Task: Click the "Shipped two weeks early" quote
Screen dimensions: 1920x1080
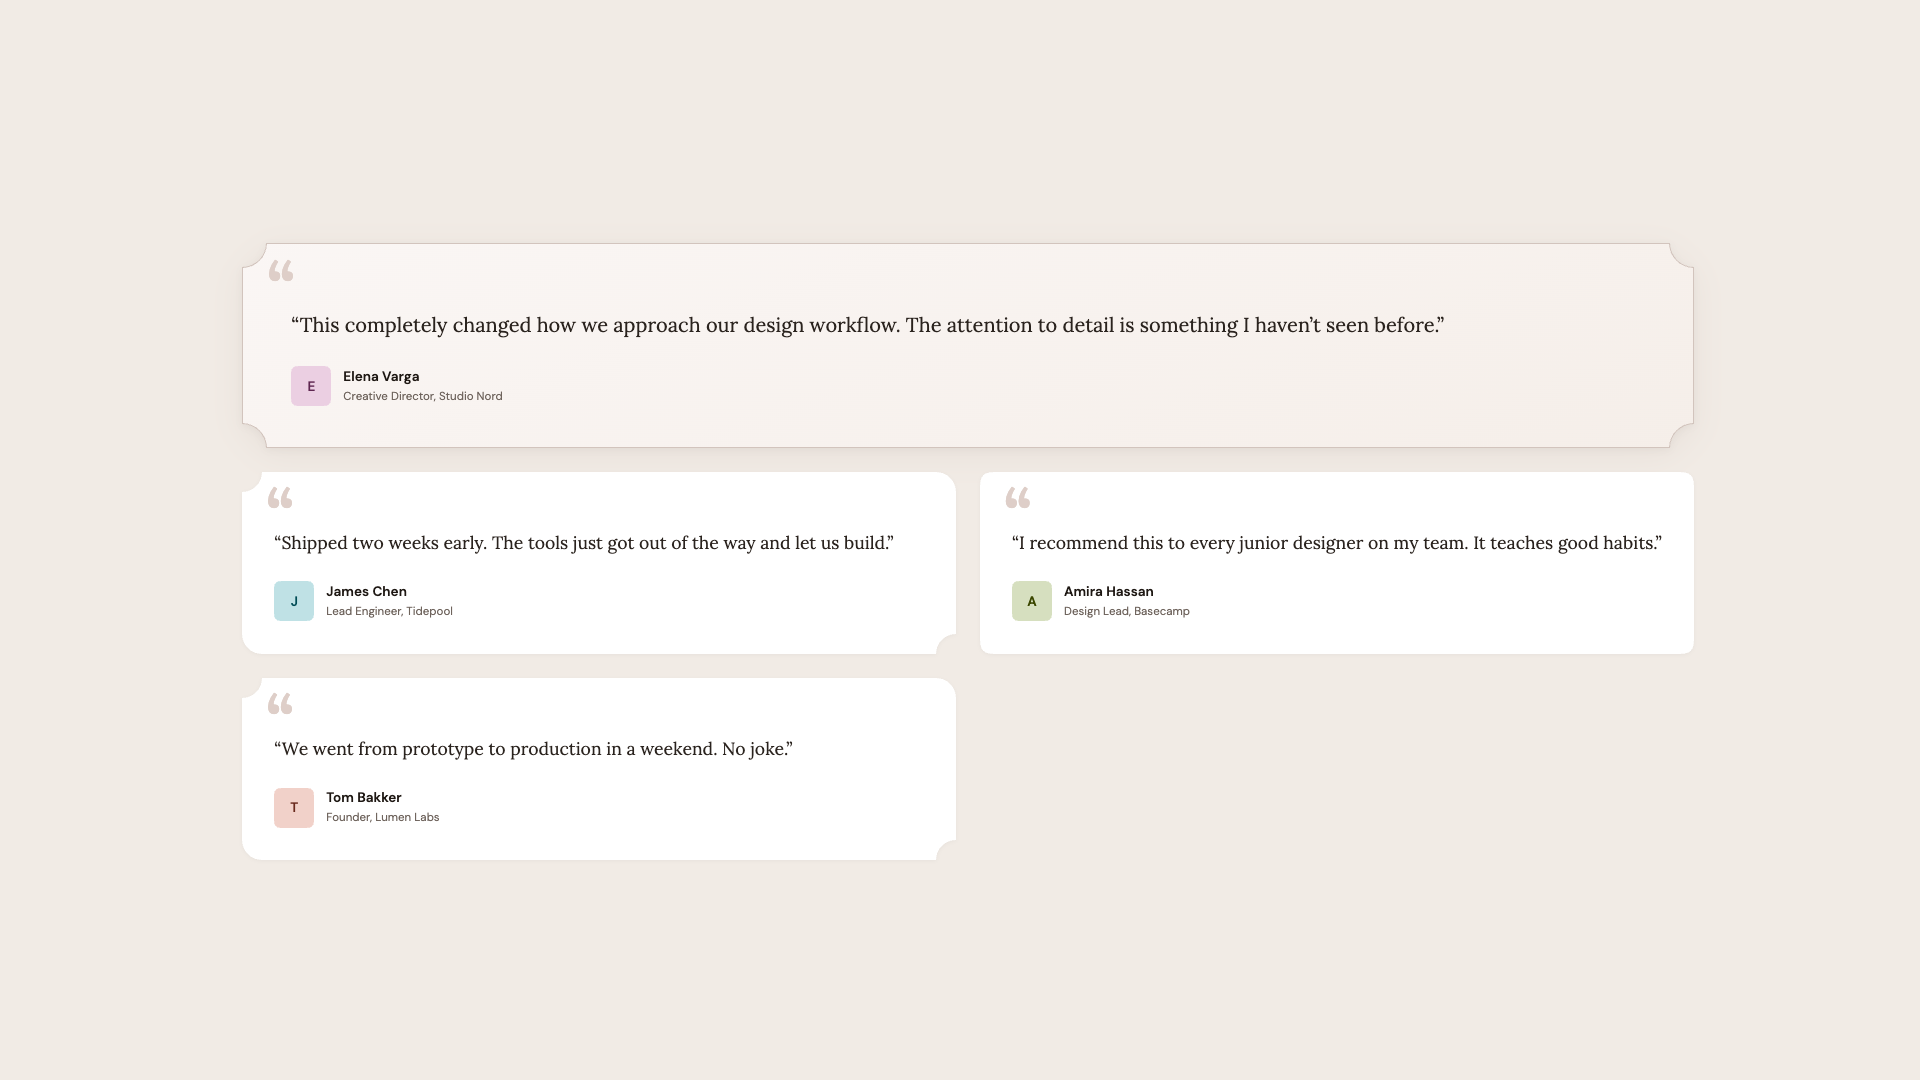Action: coord(583,543)
